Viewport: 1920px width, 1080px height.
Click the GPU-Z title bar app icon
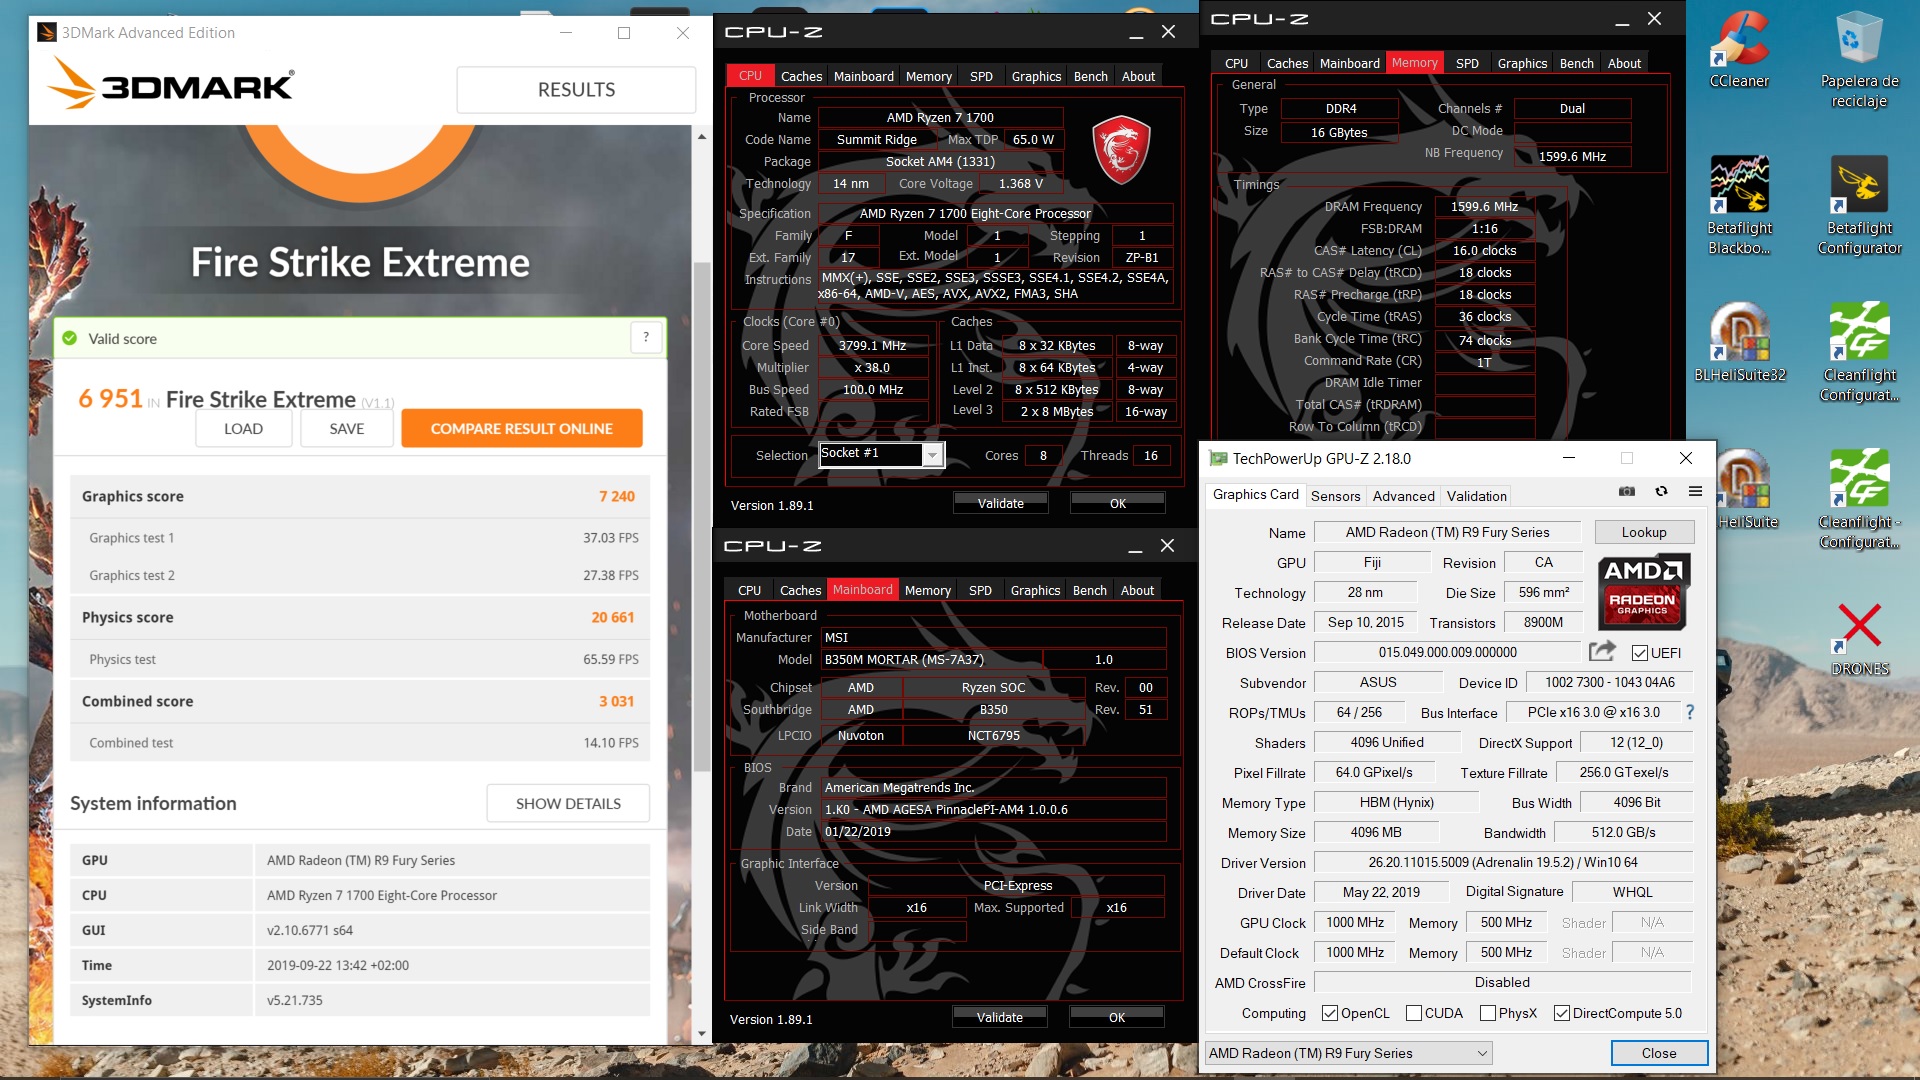(1218, 458)
